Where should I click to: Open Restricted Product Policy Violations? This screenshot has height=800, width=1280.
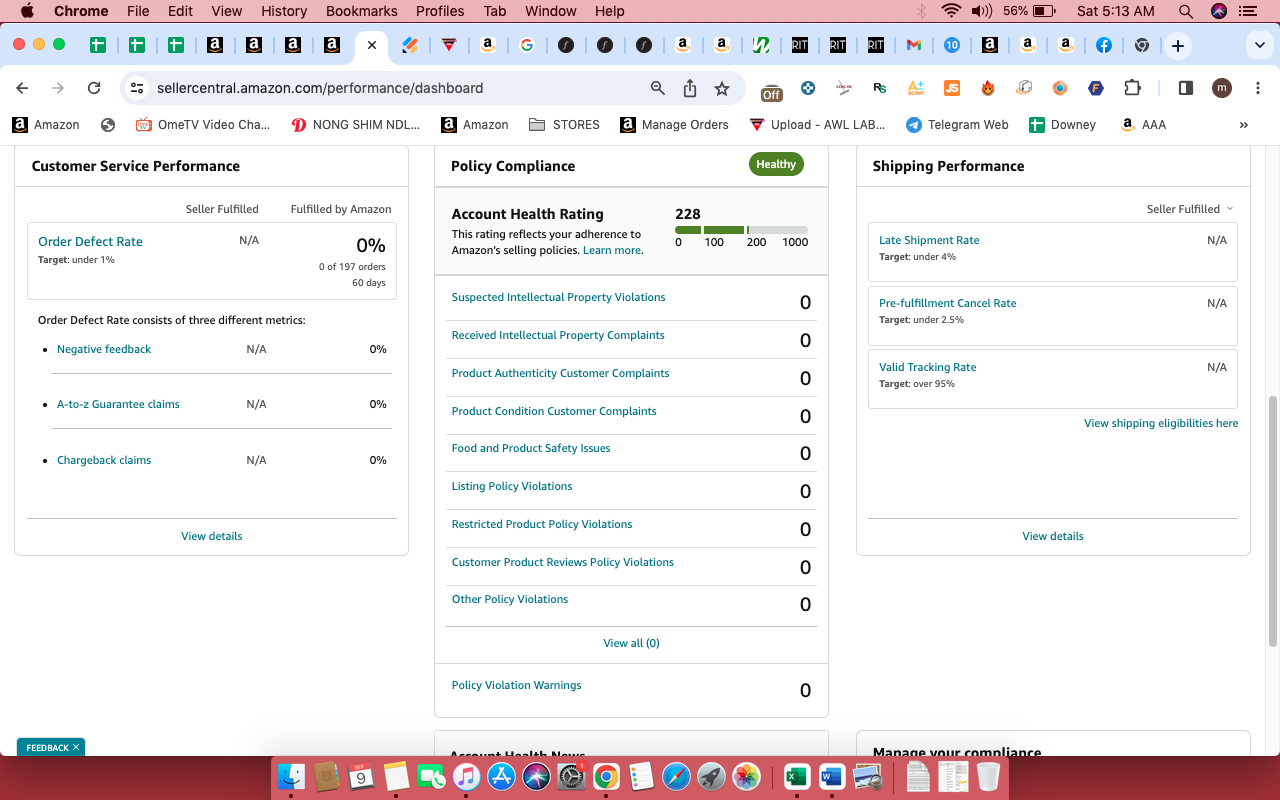(542, 524)
